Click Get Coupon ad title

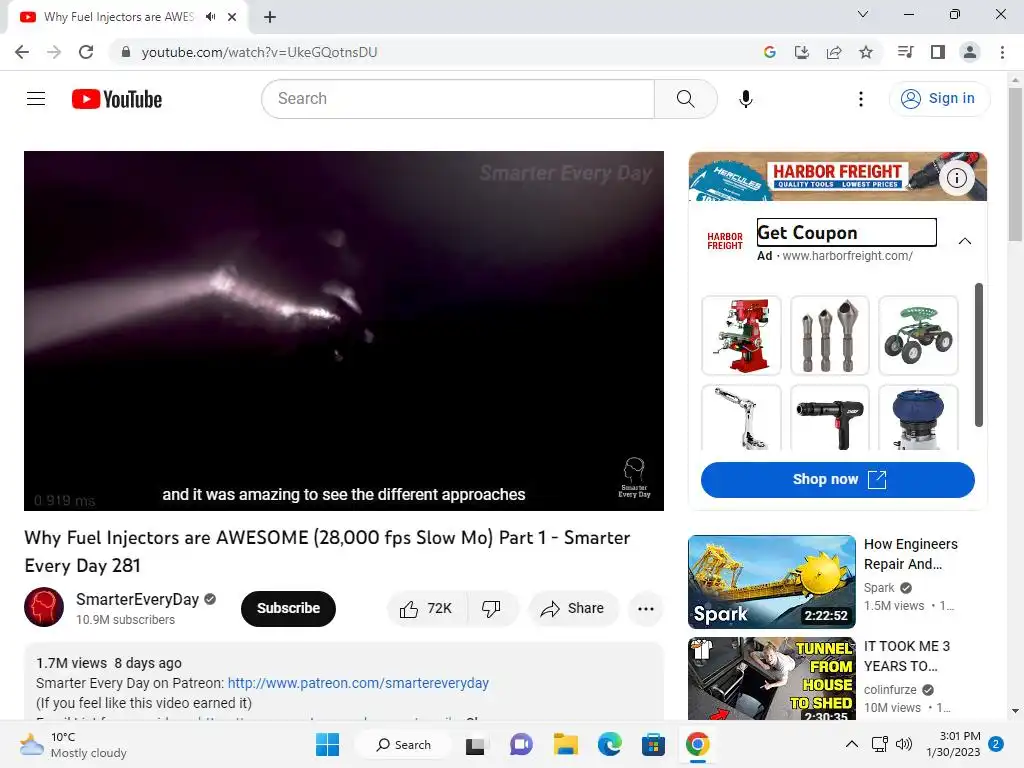point(846,232)
